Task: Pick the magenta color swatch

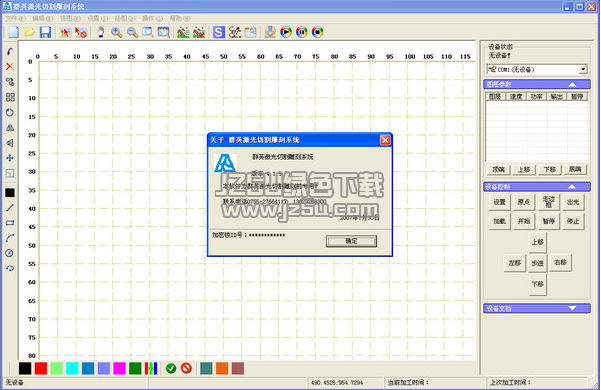Action: 119,369
